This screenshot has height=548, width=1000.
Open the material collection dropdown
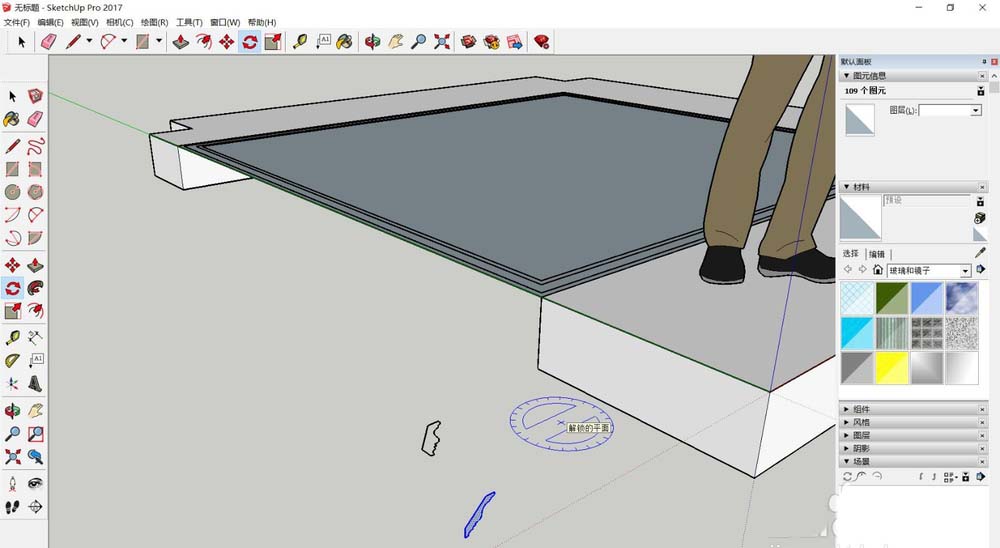[x=965, y=271]
